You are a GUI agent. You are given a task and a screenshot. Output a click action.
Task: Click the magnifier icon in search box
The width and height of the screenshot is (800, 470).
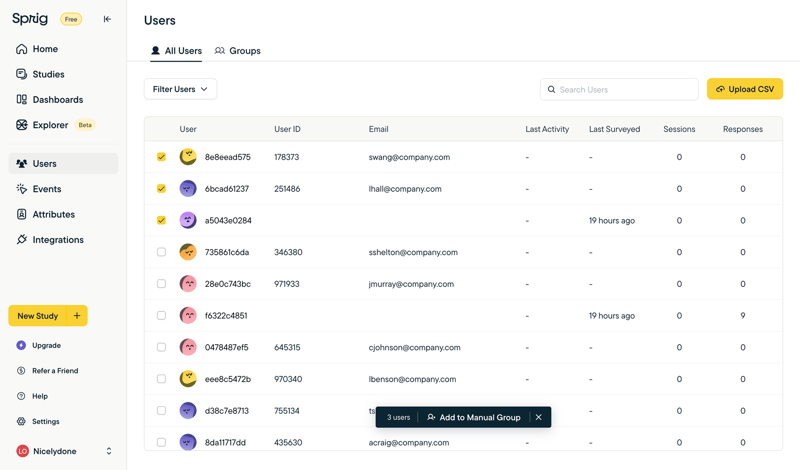(552, 89)
